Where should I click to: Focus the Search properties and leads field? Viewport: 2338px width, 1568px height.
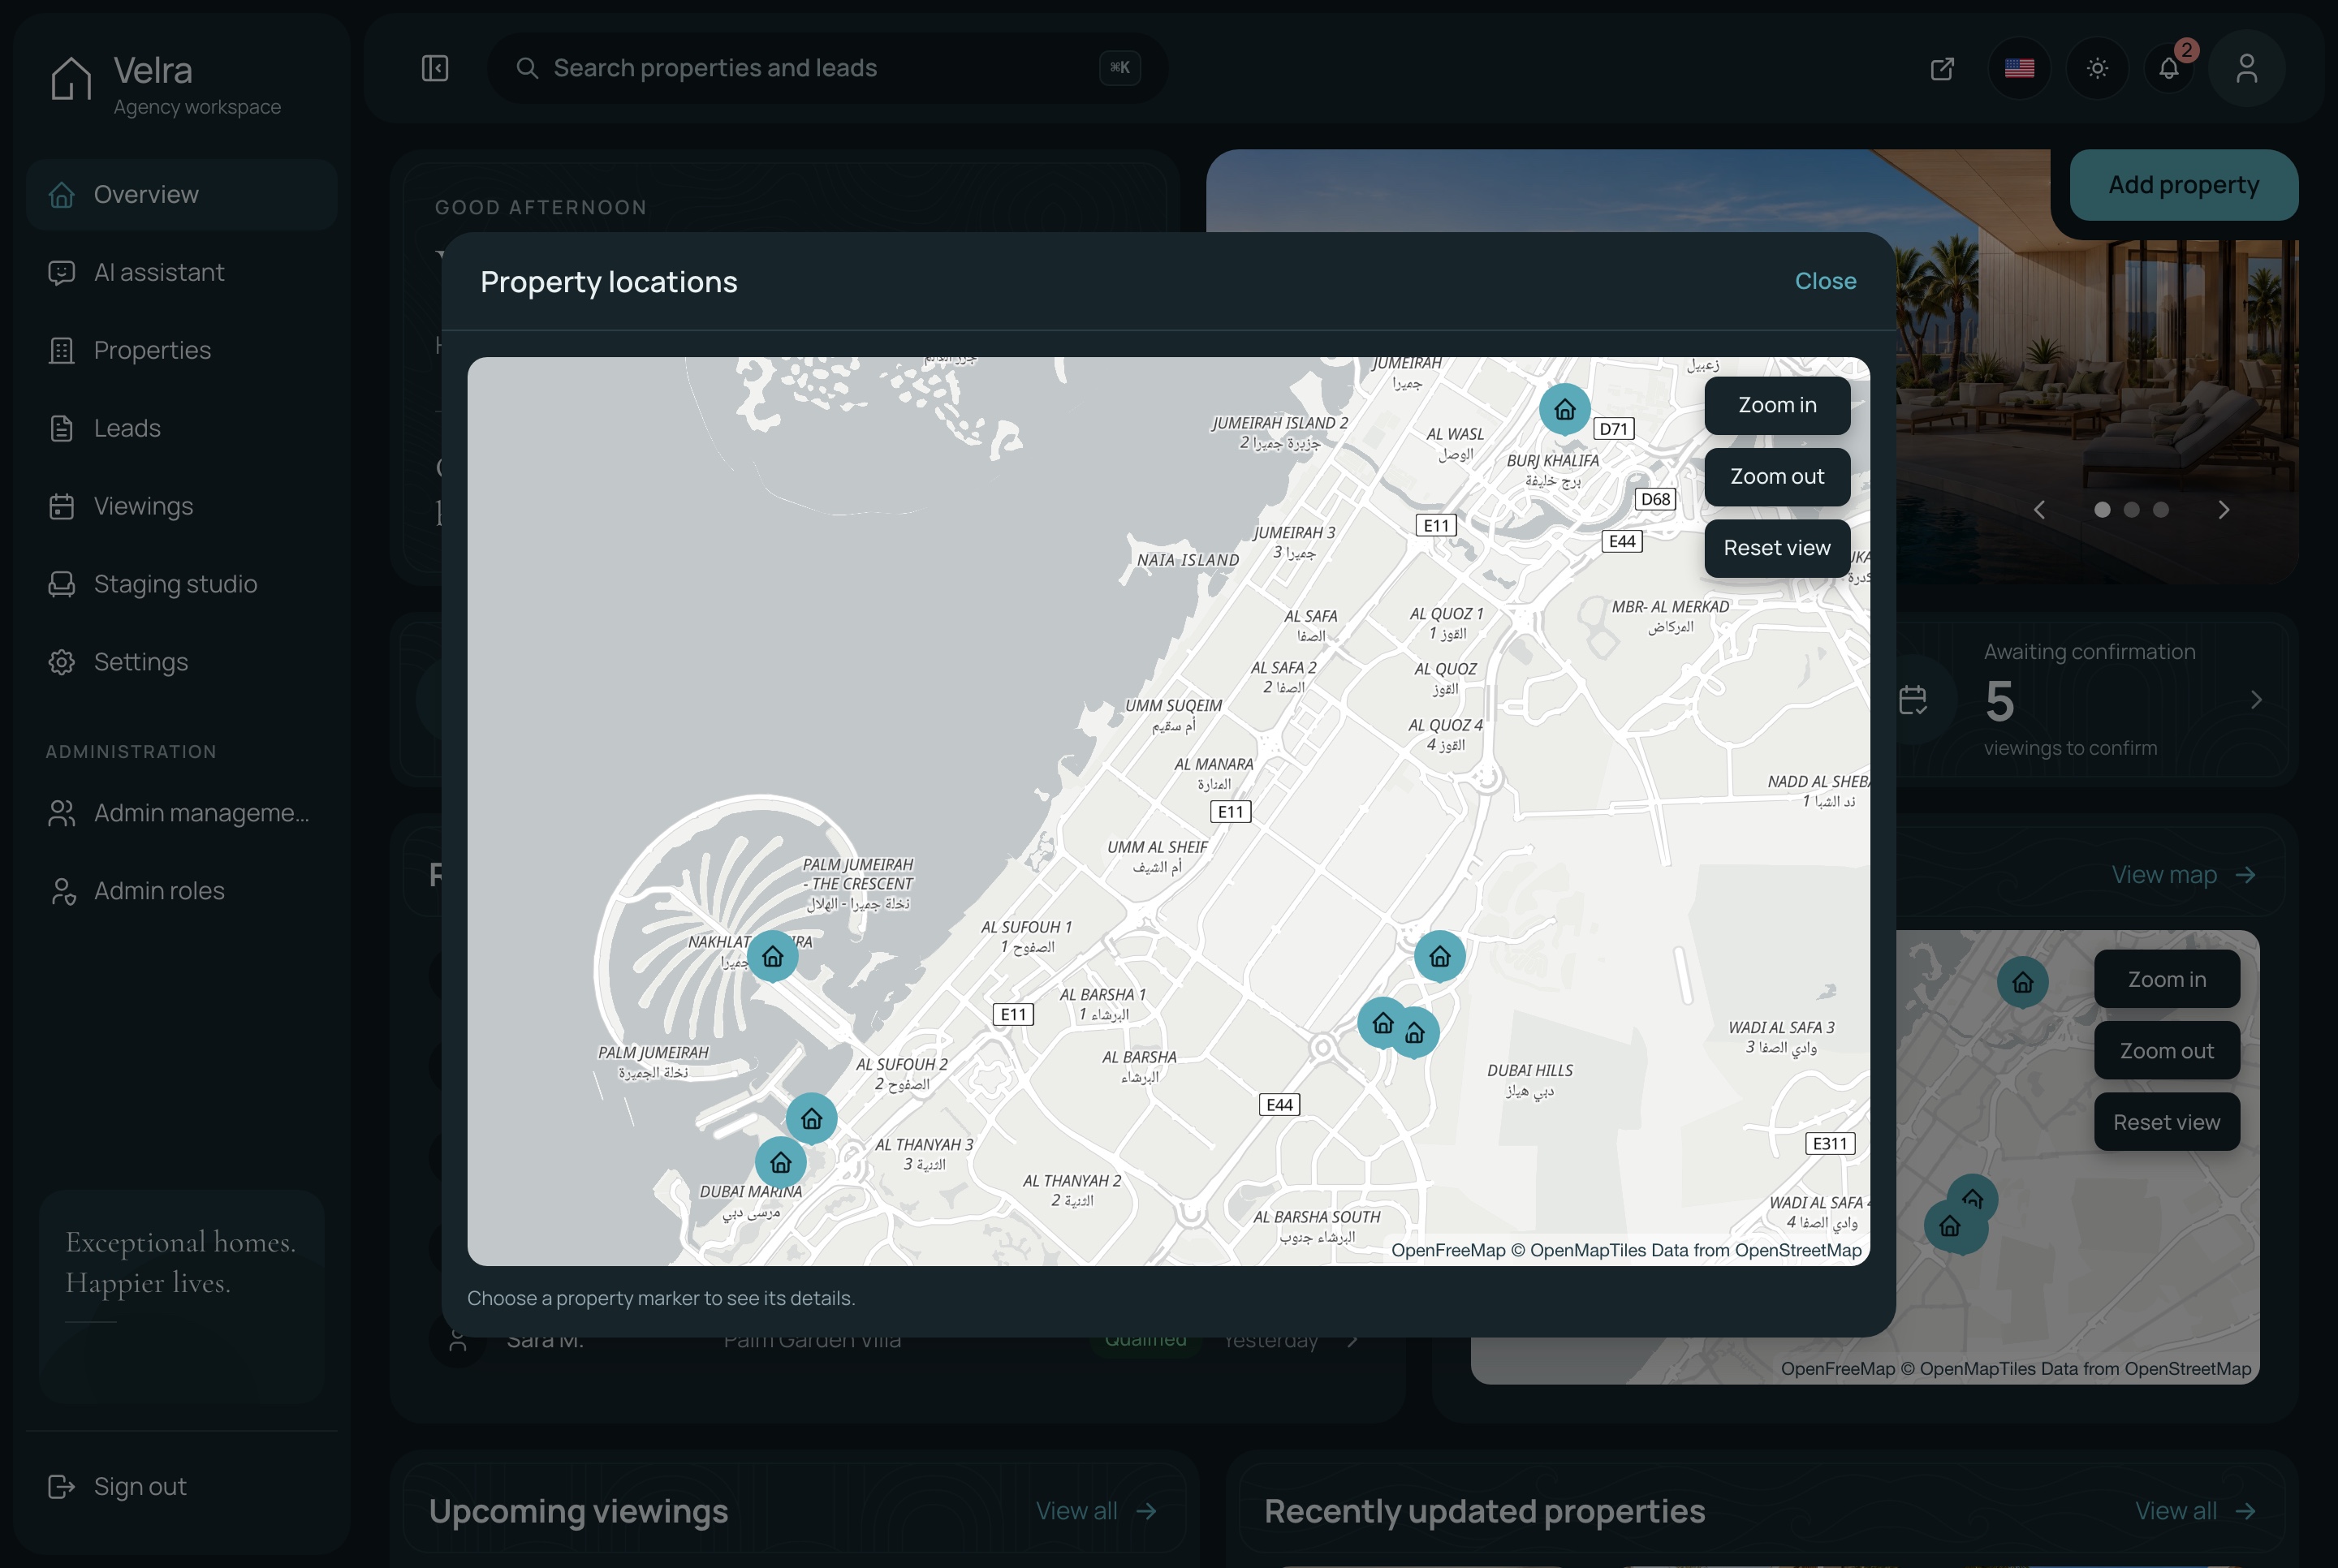[827, 68]
